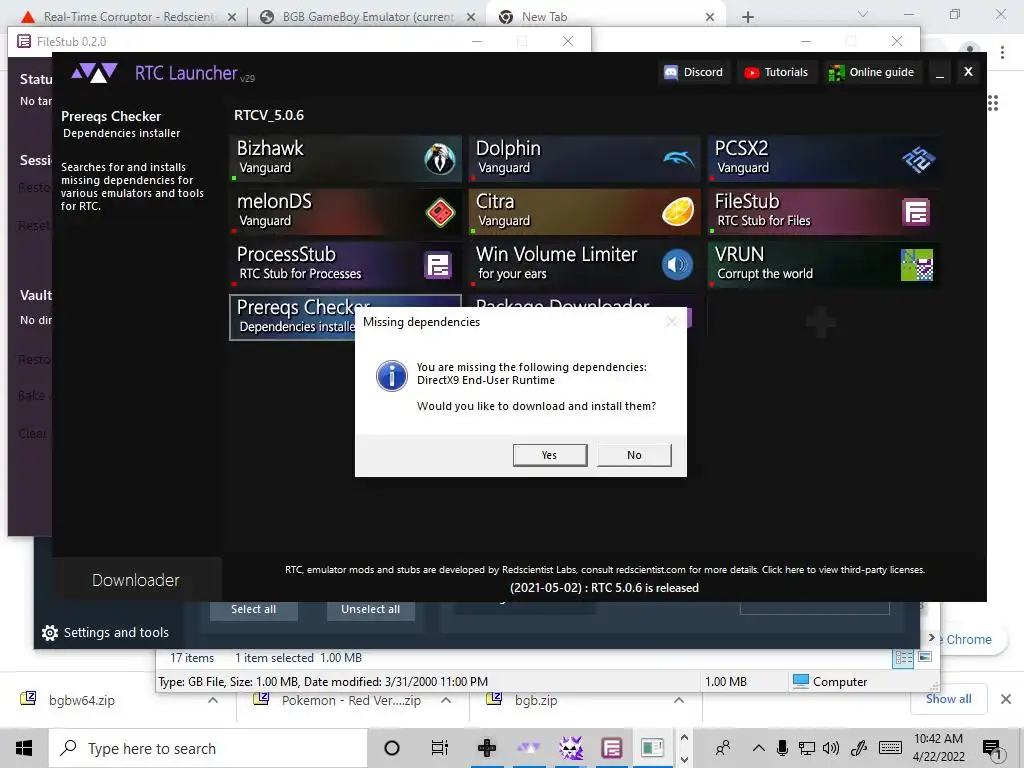Open the Downloader section
This screenshot has height=768, width=1024.
(x=136, y=580)
